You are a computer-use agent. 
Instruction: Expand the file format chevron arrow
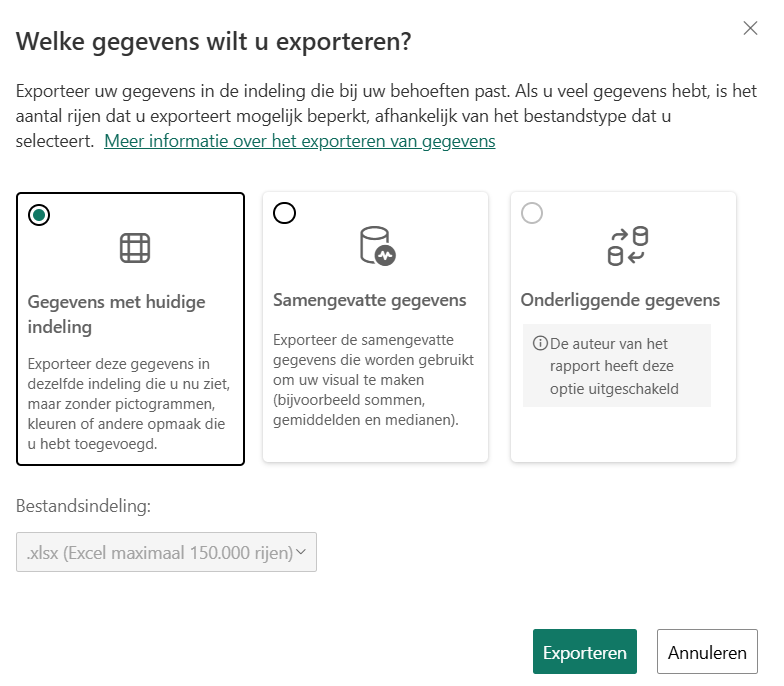[303, 552]
